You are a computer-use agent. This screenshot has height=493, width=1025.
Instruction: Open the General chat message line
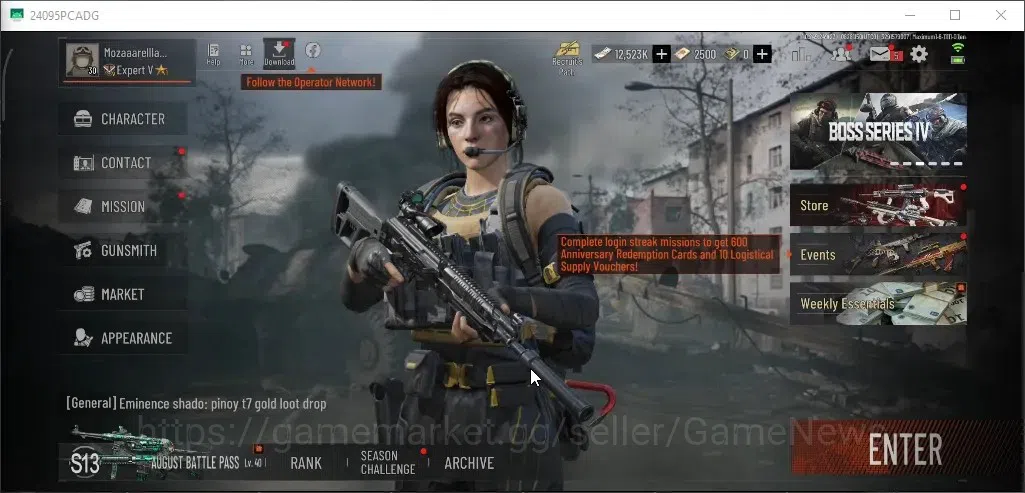click(196, 403)
